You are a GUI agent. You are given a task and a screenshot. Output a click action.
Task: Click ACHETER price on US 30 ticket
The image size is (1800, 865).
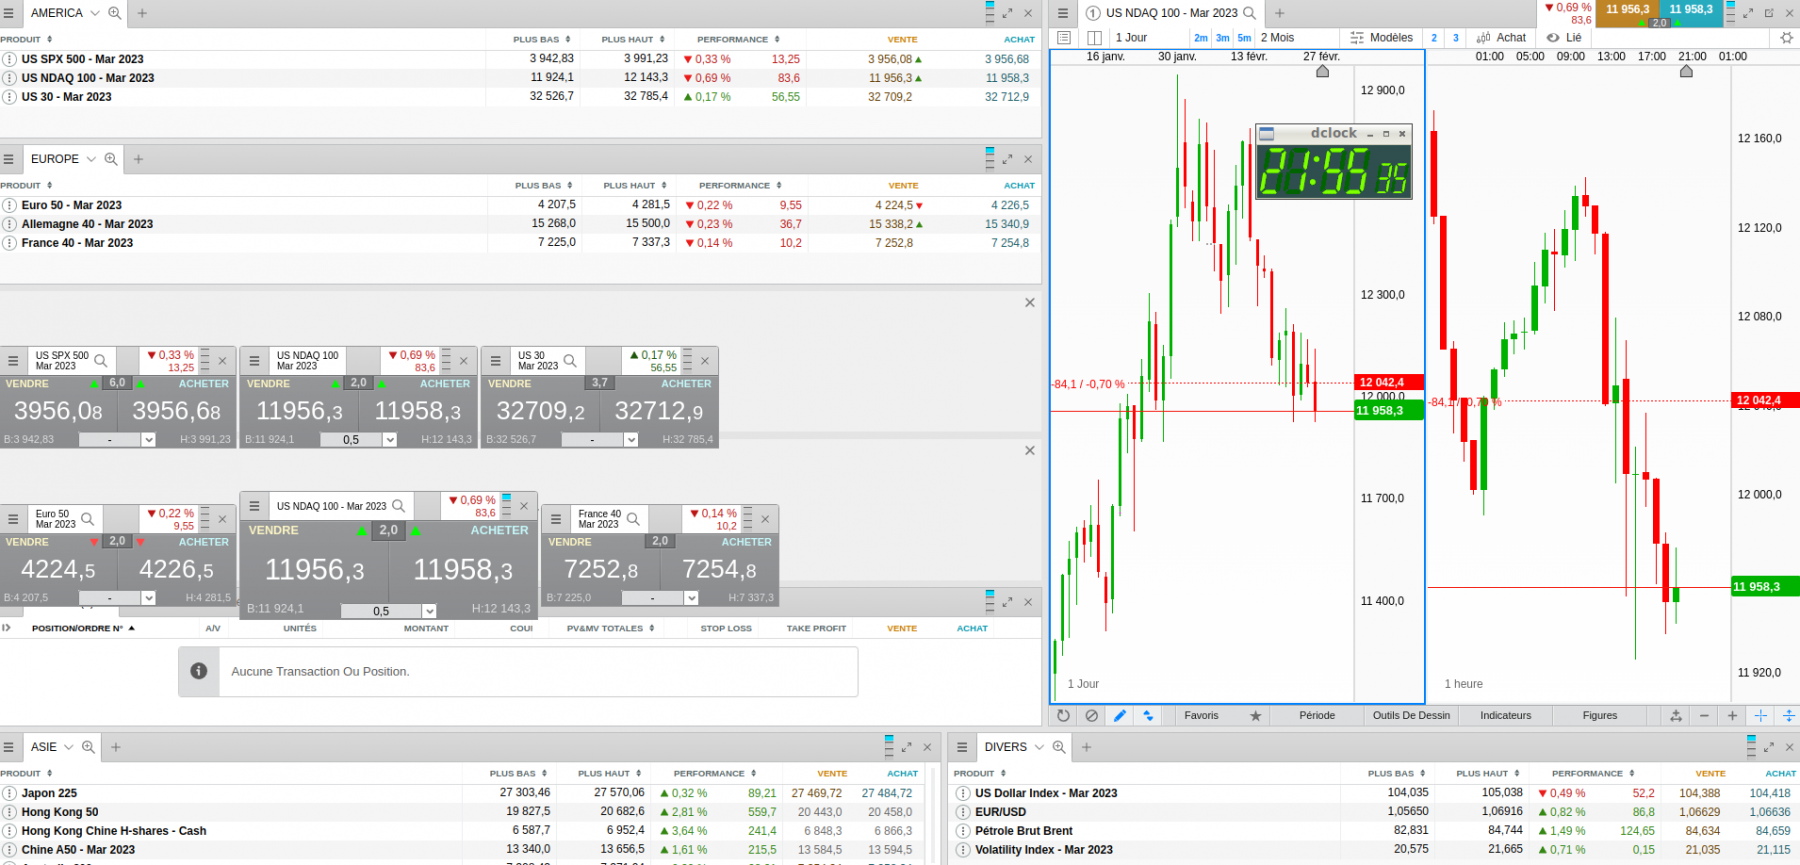click(x=658, y=411)
